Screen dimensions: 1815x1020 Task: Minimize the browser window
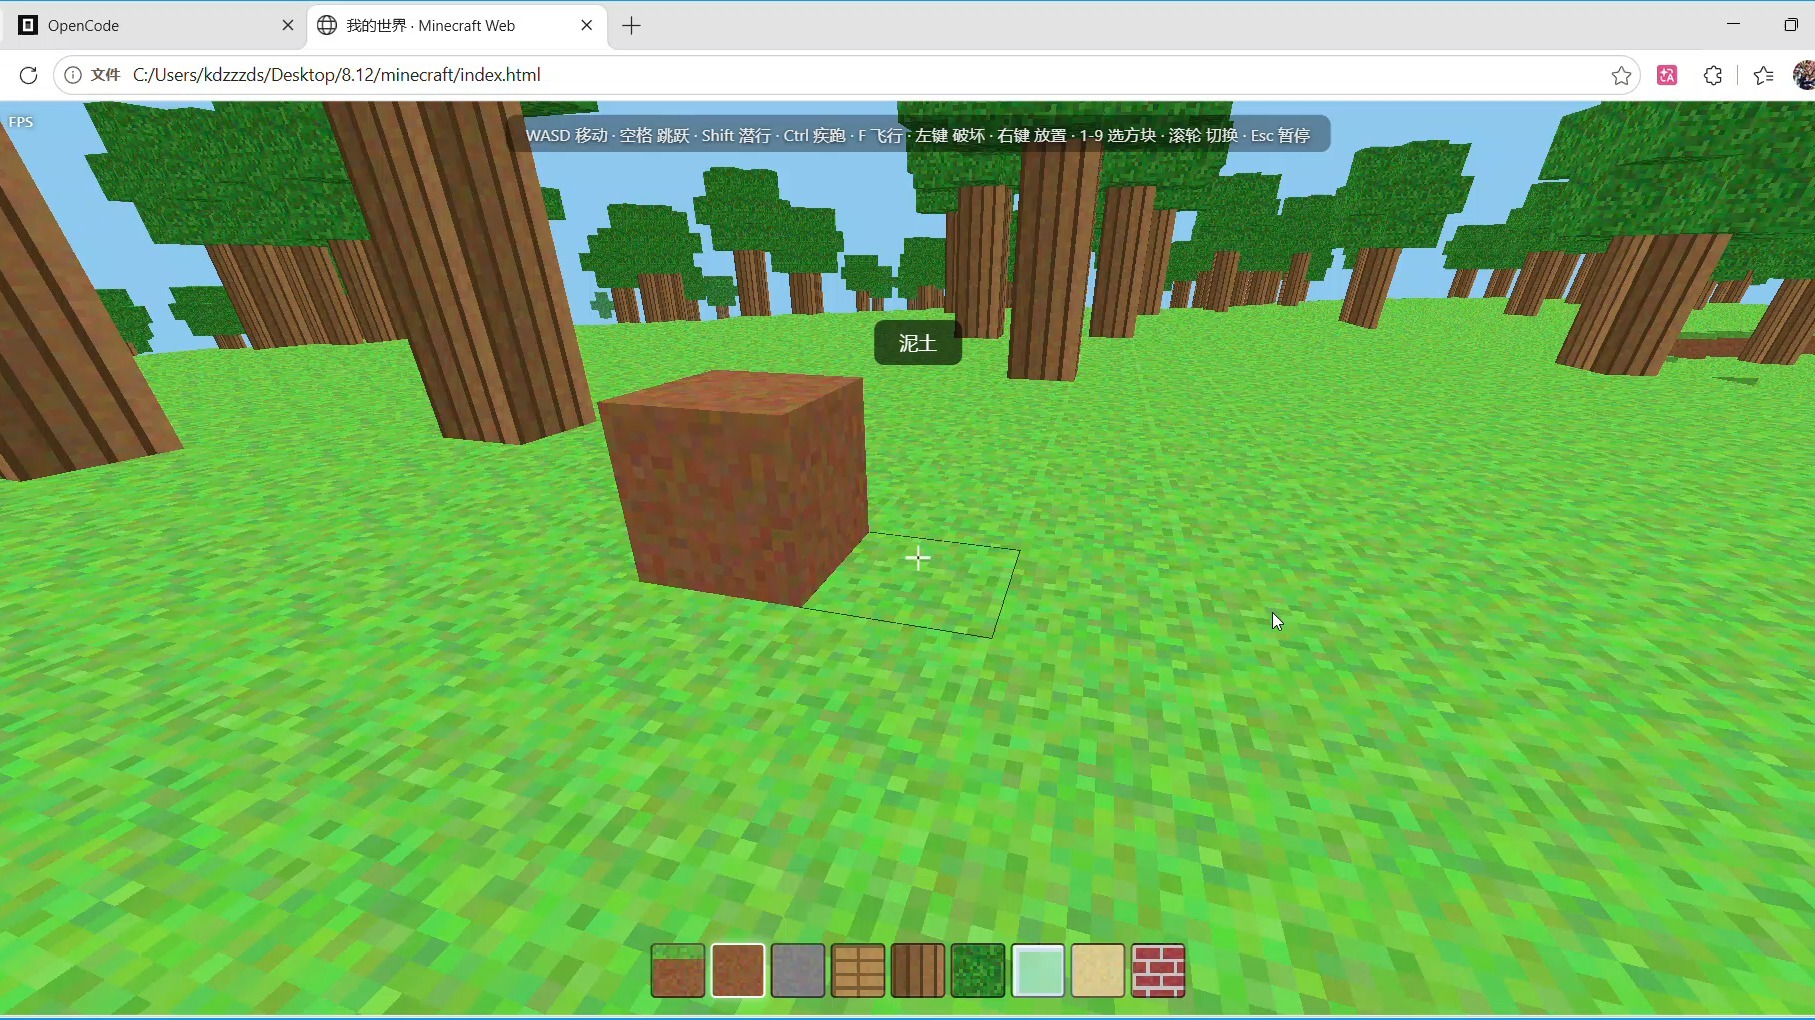pyautogui.click(x=1734, y=25)
